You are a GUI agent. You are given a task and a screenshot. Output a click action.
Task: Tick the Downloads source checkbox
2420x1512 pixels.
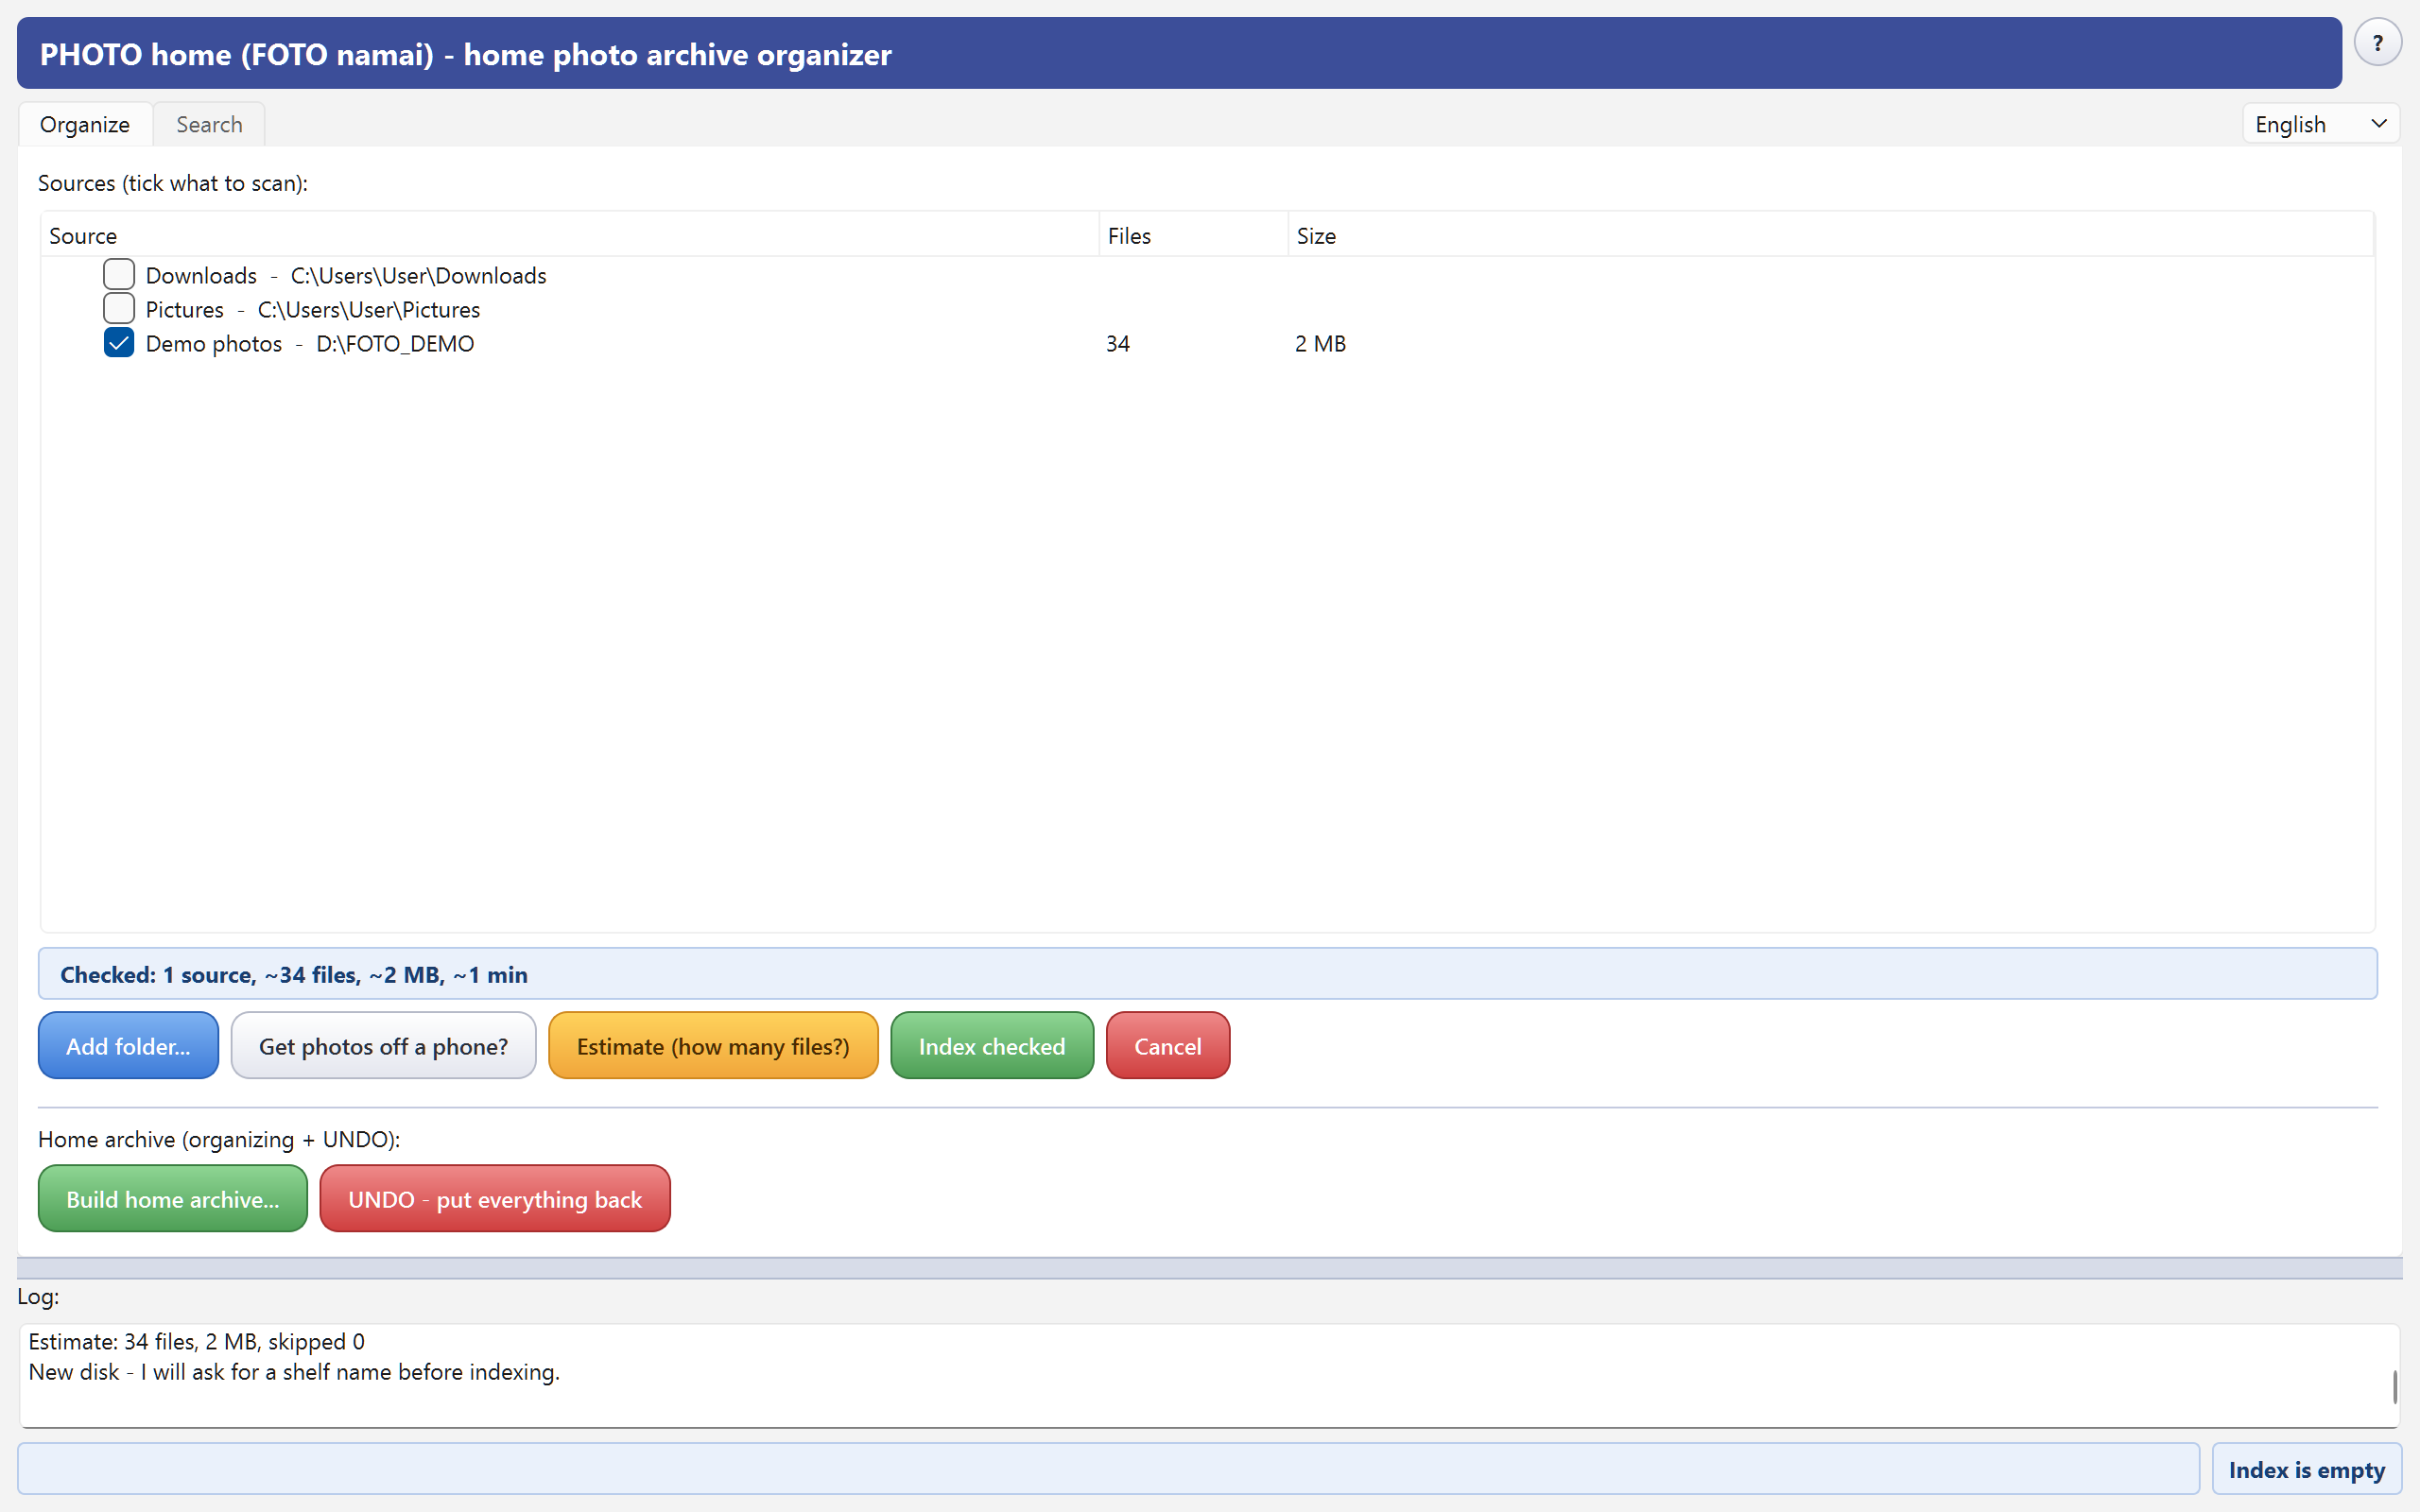coord(119,274)
